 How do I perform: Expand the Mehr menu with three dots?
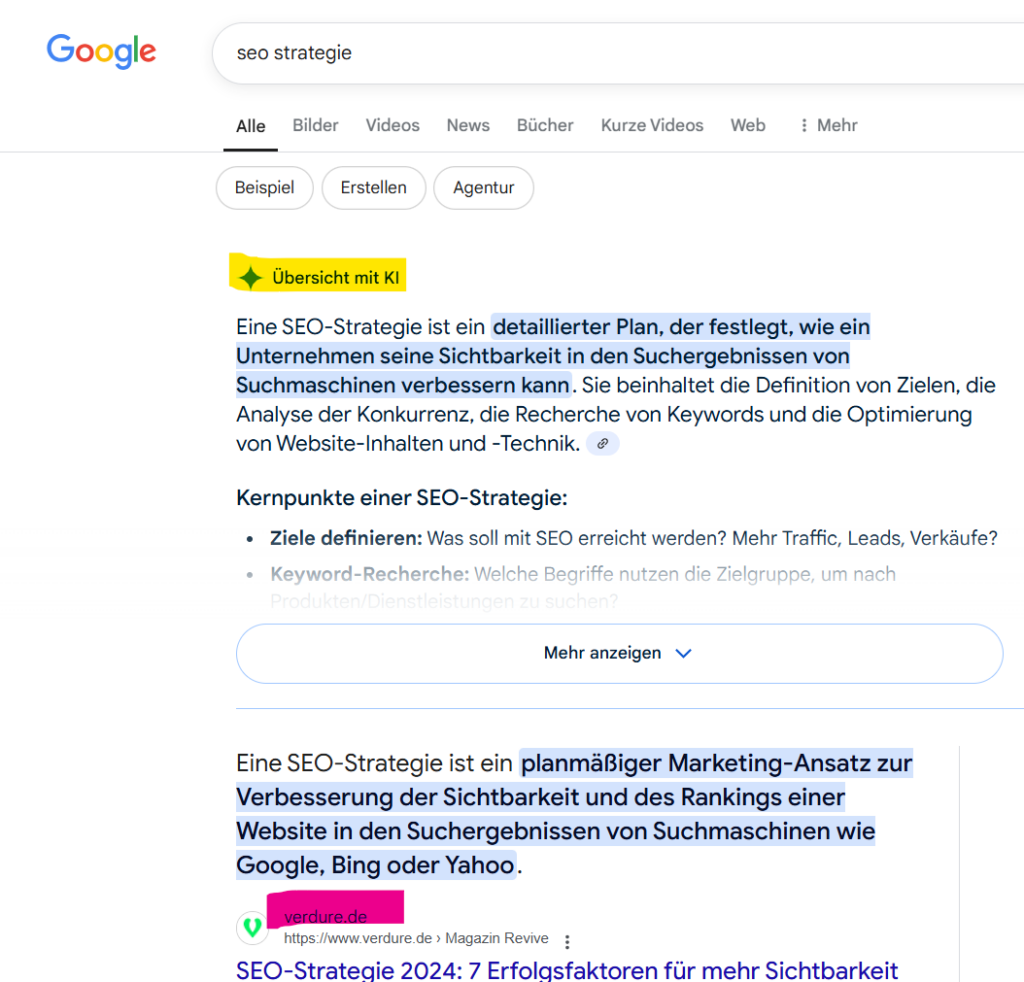pos(828,126)
